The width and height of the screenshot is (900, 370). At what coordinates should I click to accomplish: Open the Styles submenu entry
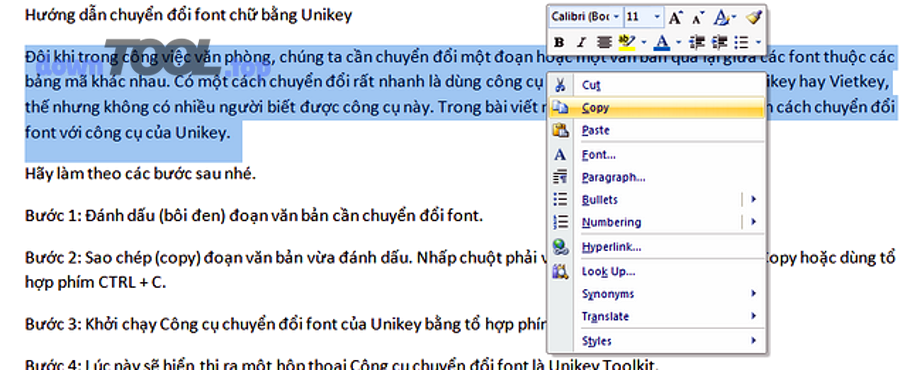coord(656,341)
